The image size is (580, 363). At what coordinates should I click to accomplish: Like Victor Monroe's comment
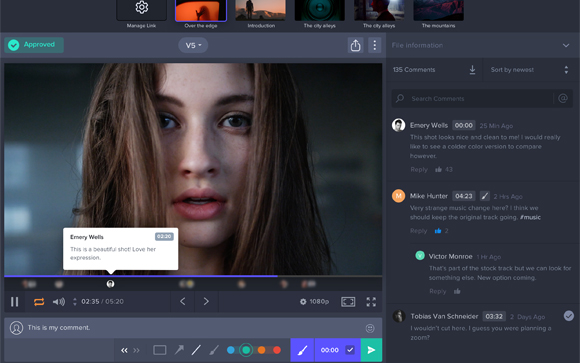(x=457, y=291)
